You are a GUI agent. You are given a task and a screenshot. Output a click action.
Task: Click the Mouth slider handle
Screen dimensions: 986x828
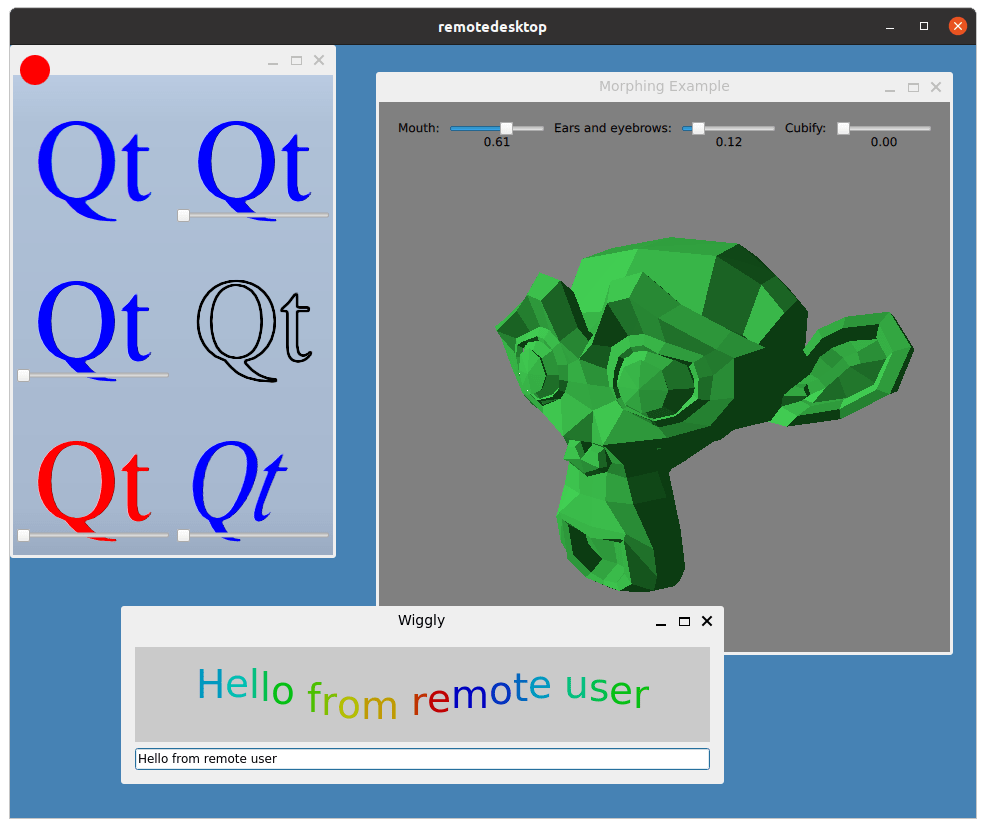point(506,128)
